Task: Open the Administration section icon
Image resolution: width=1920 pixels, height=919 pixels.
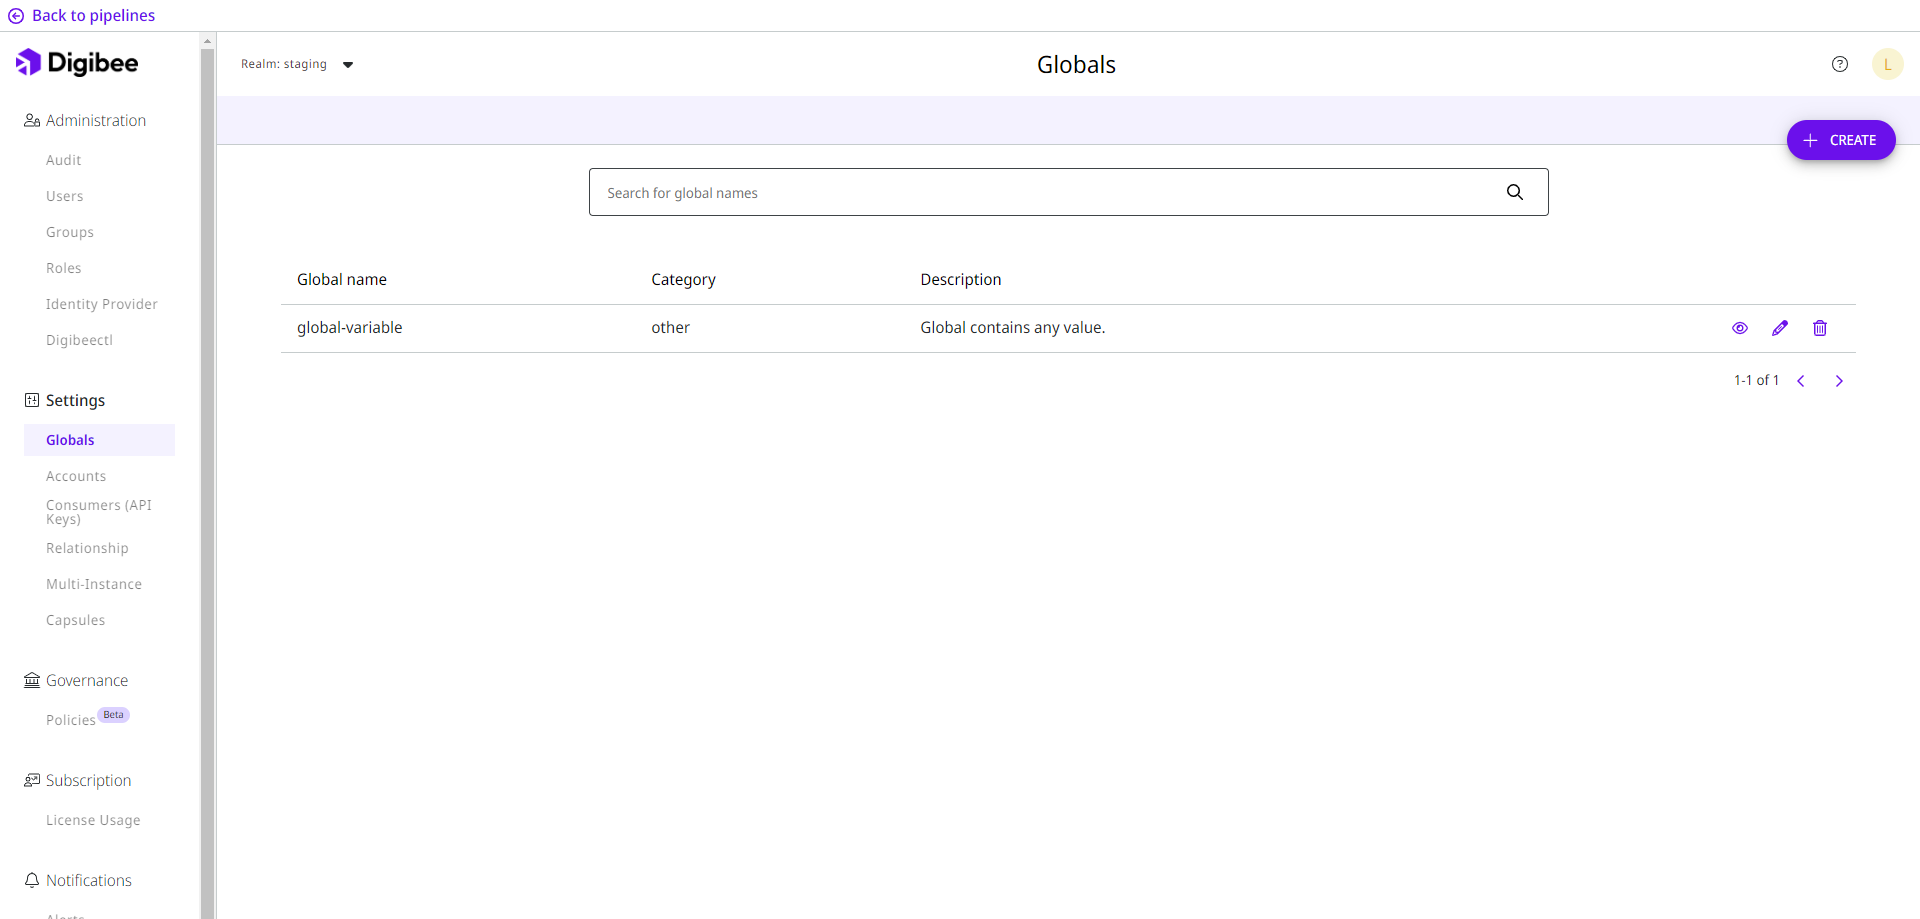Action: click(31, 119)
